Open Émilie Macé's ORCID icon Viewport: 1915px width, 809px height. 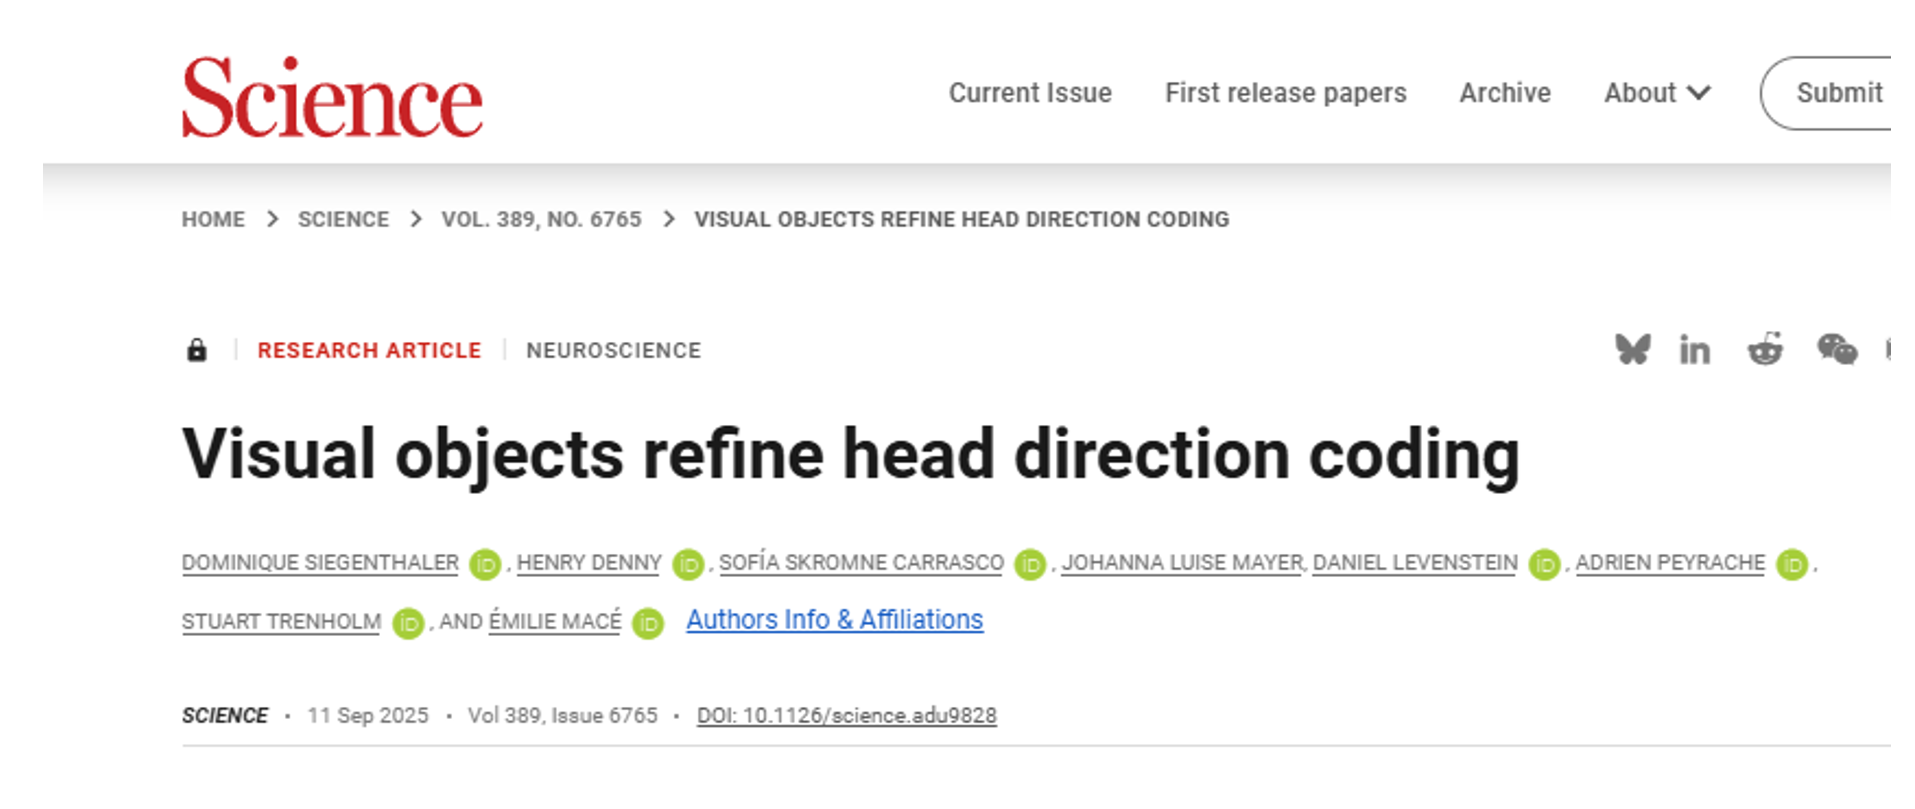tap(648, 623)
